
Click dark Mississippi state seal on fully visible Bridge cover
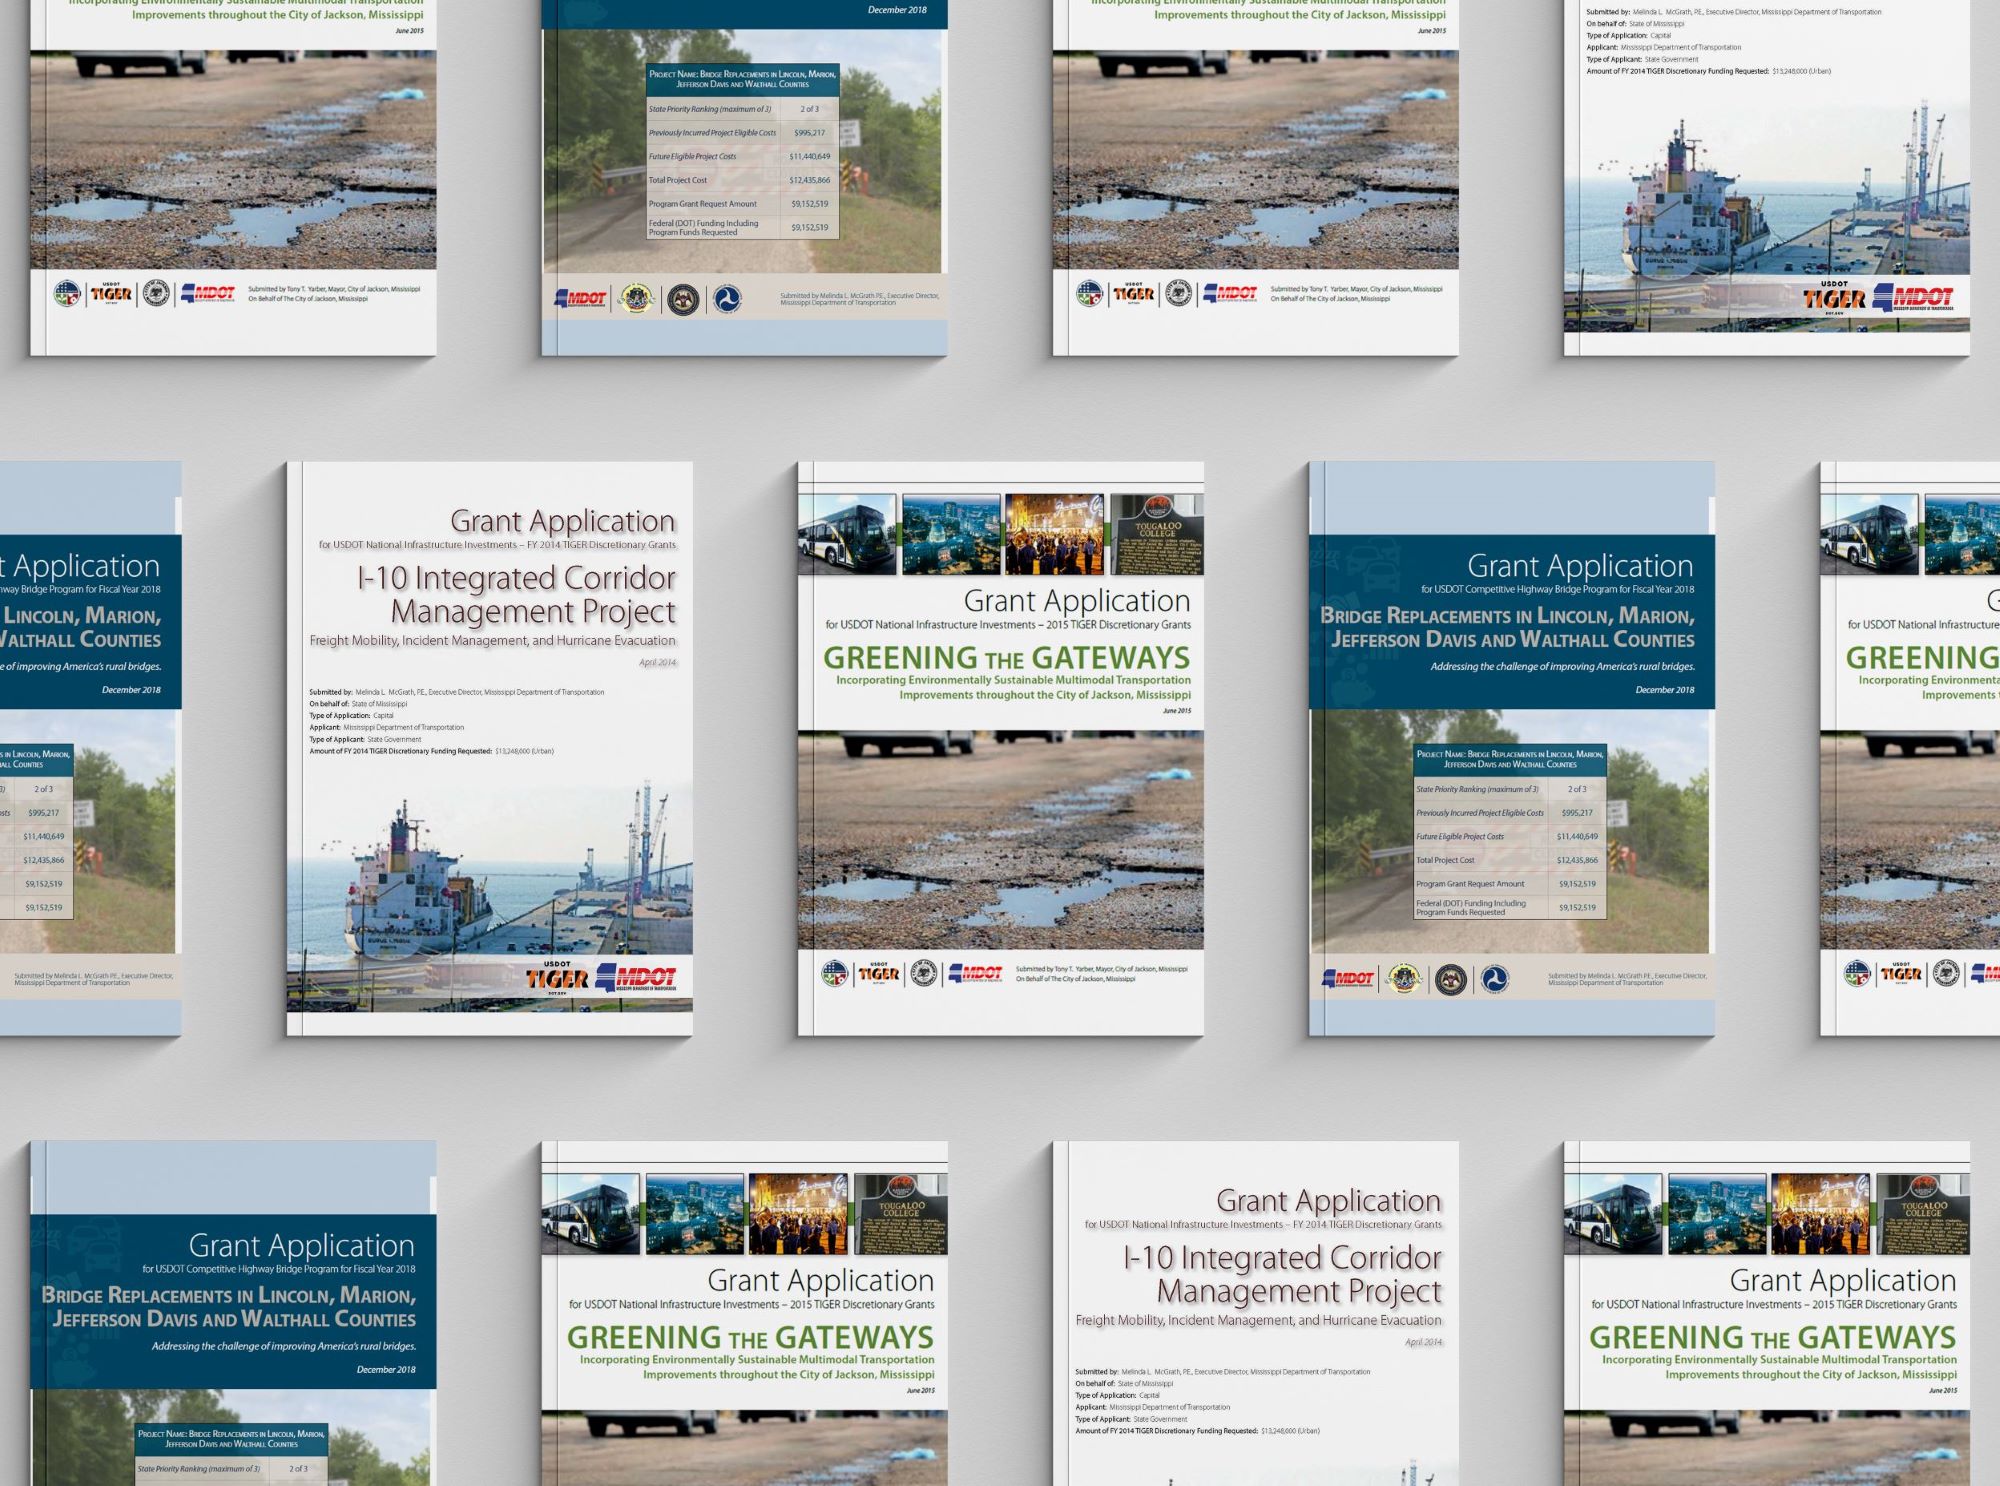point(1451,979)
